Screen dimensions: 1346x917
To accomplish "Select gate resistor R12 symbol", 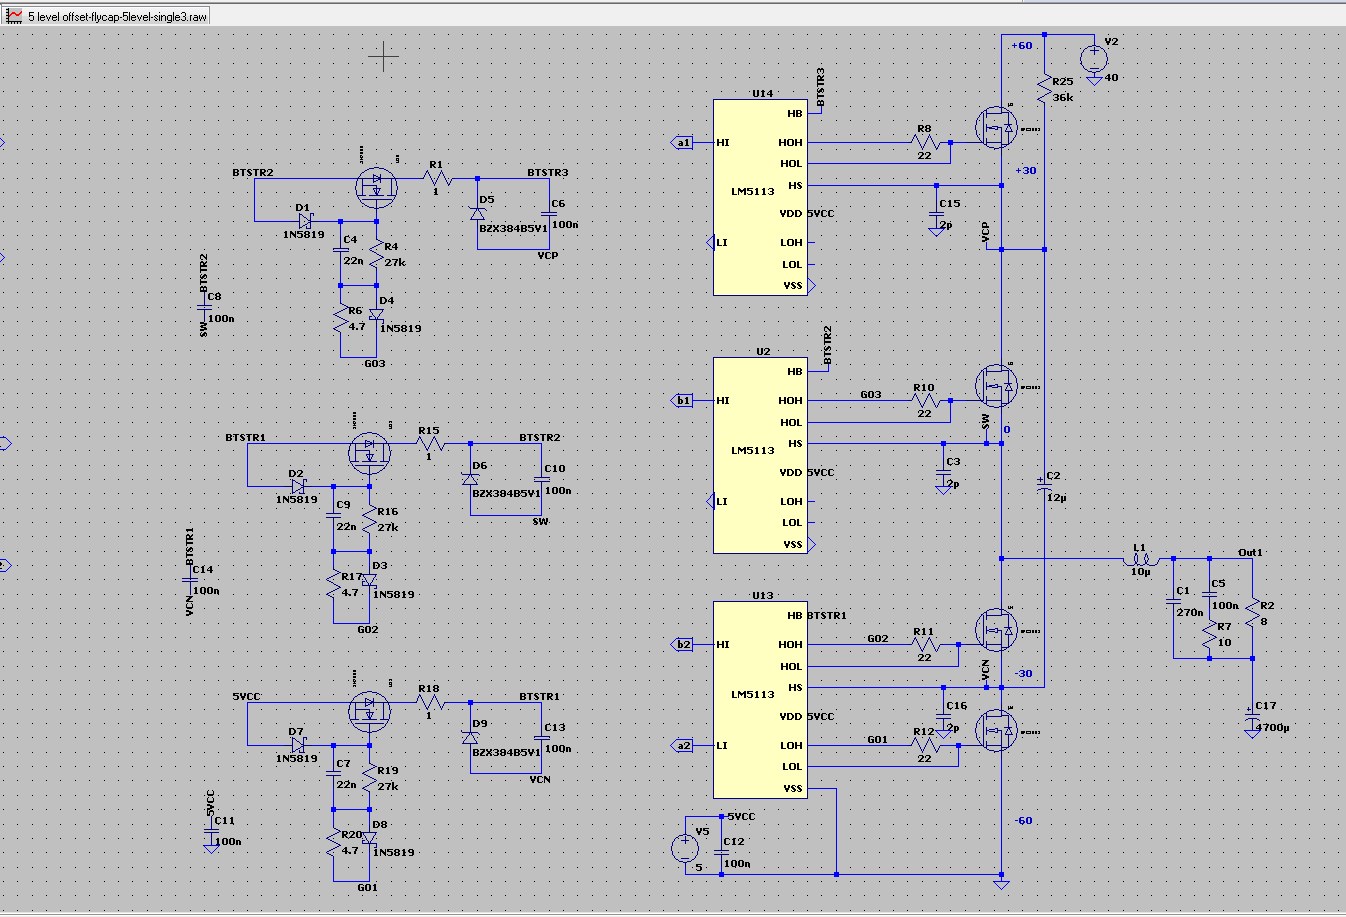I will pos(924,745).
